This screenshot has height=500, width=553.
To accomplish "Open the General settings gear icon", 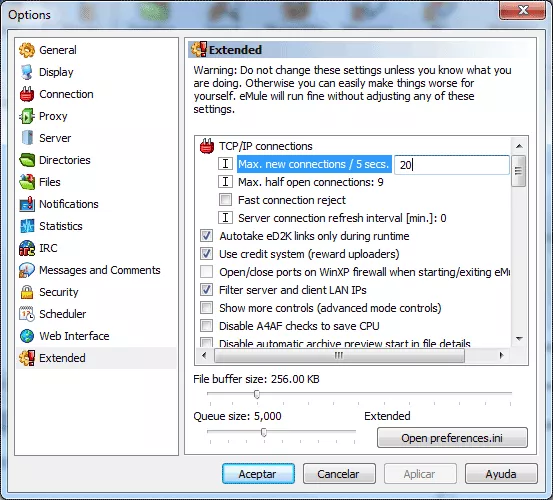I will 27,50.
